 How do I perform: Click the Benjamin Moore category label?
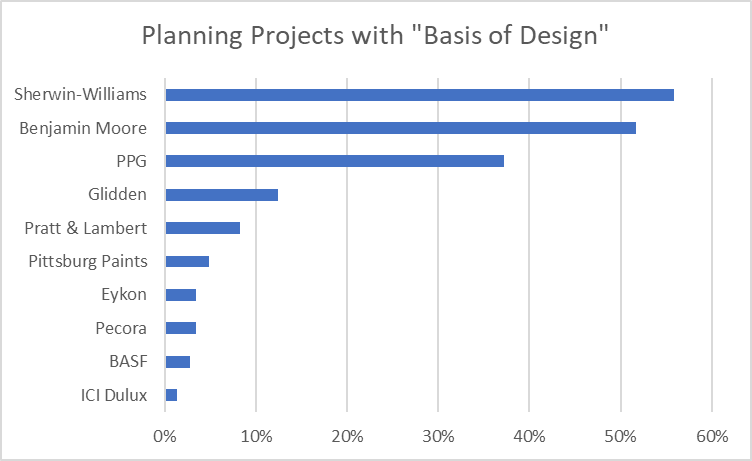(84, 128)
